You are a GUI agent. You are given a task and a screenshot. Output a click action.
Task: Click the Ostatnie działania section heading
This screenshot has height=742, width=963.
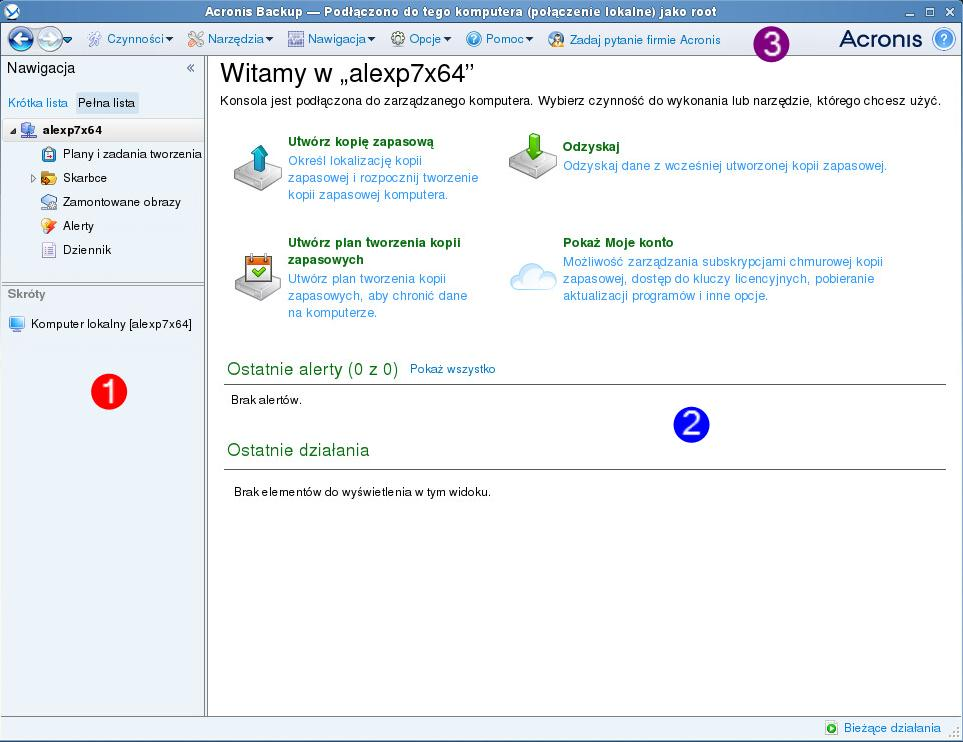[298, 450]
